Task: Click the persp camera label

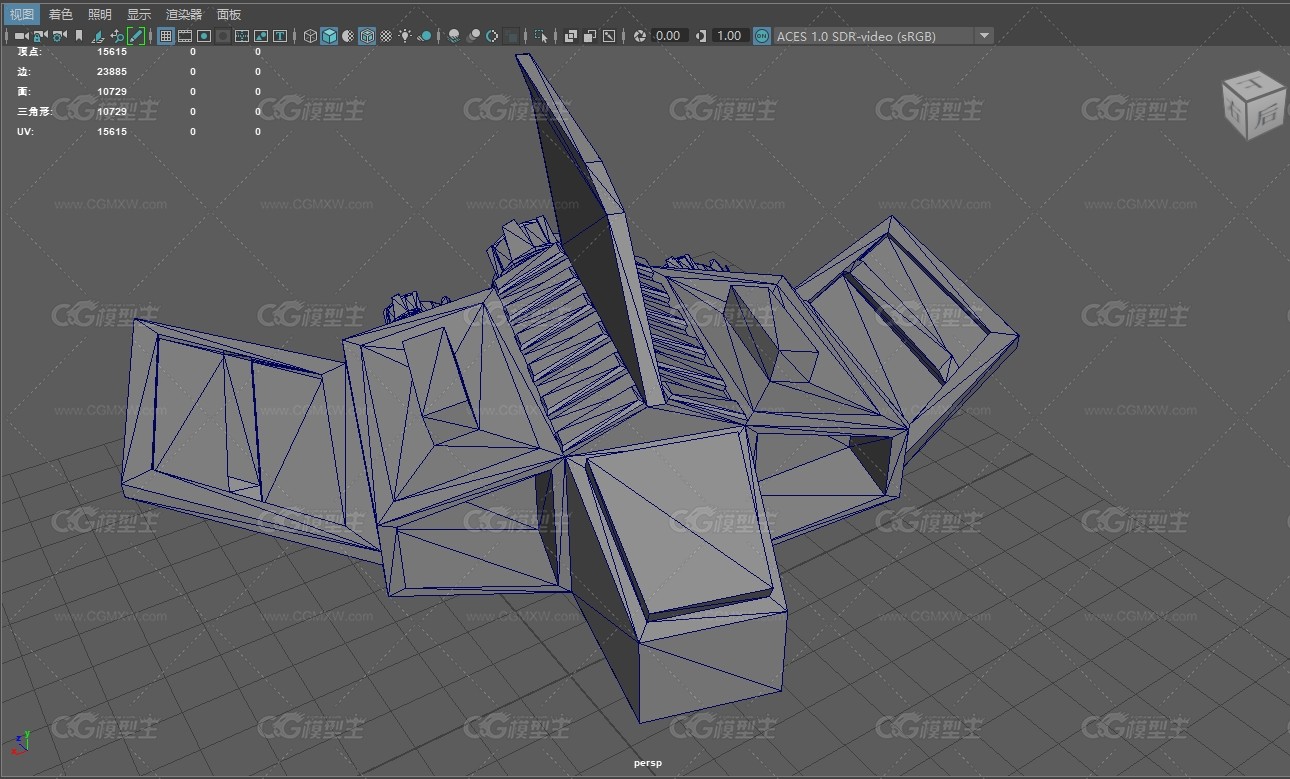Action: point(648,763)
